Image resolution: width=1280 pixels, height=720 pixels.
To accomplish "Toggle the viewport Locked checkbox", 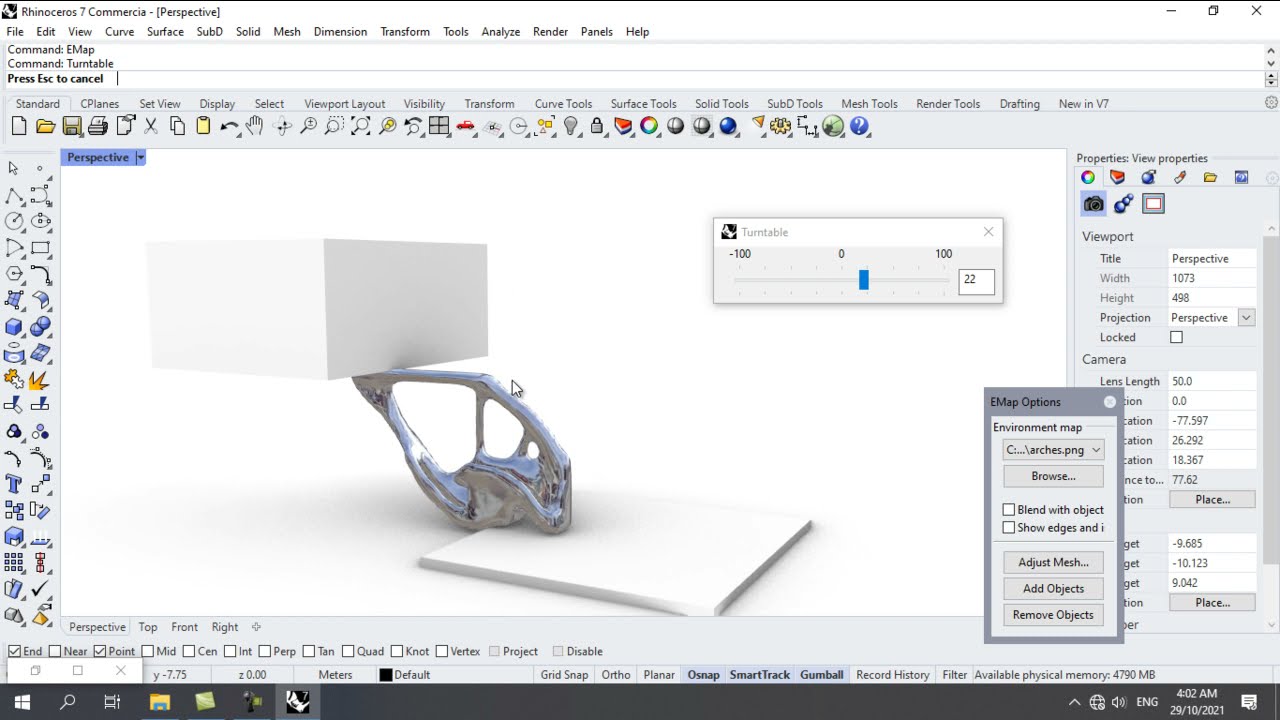I will pyautogui.click(x=1177, y=338).
